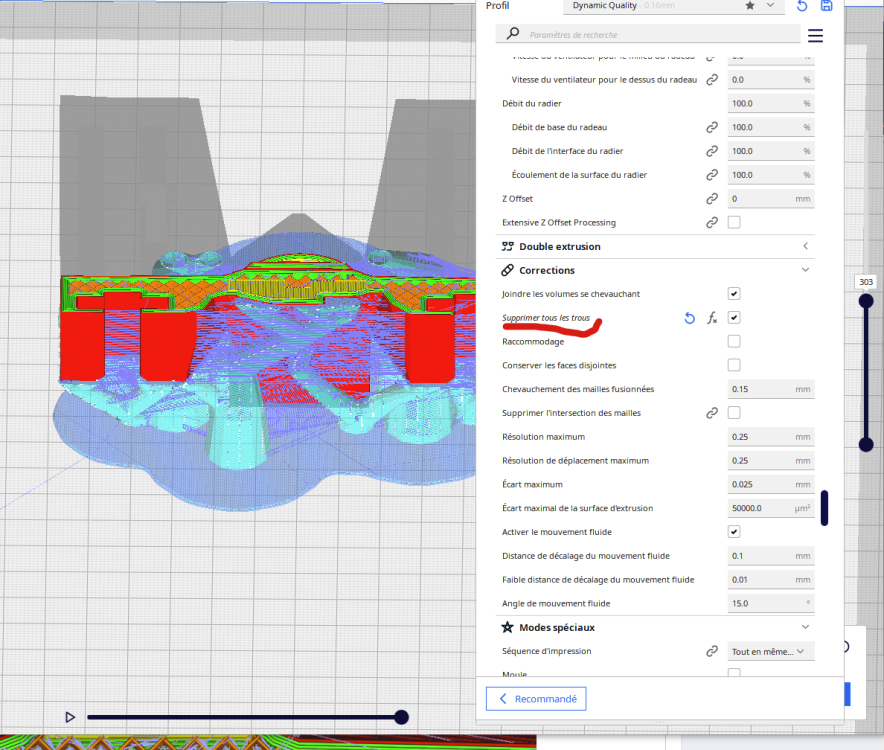Open the settings visibility hamburger menu
The height and width of the screenshot is (750, 884).
point(815,35)
